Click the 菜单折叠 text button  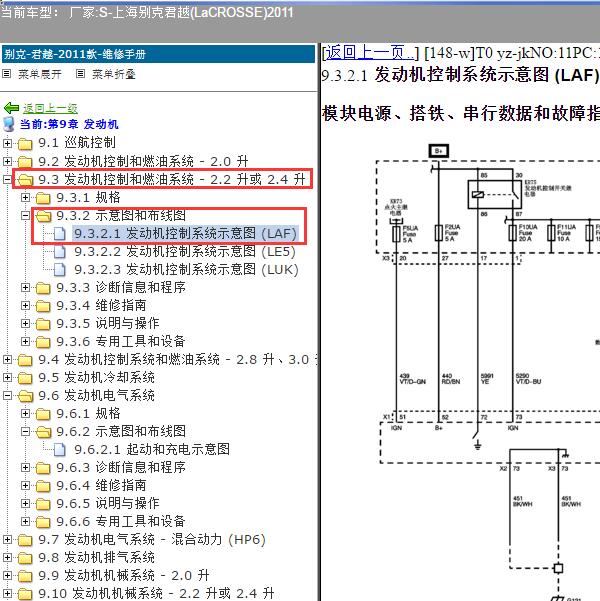[114, 74]
